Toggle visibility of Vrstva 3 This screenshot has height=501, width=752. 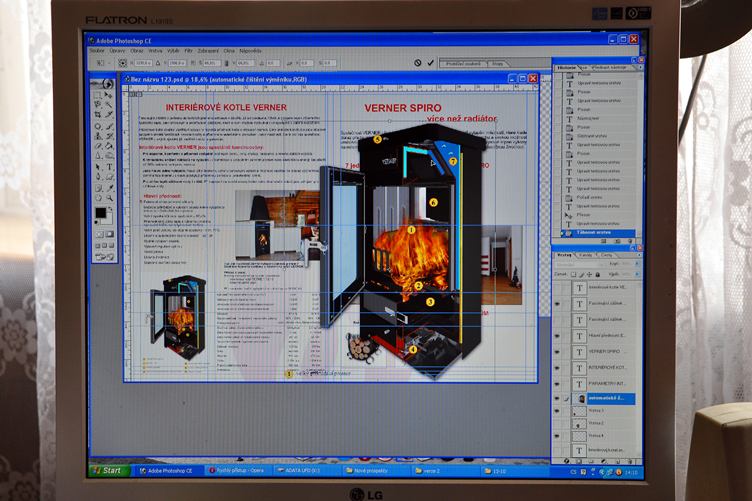tap(558, 411)
